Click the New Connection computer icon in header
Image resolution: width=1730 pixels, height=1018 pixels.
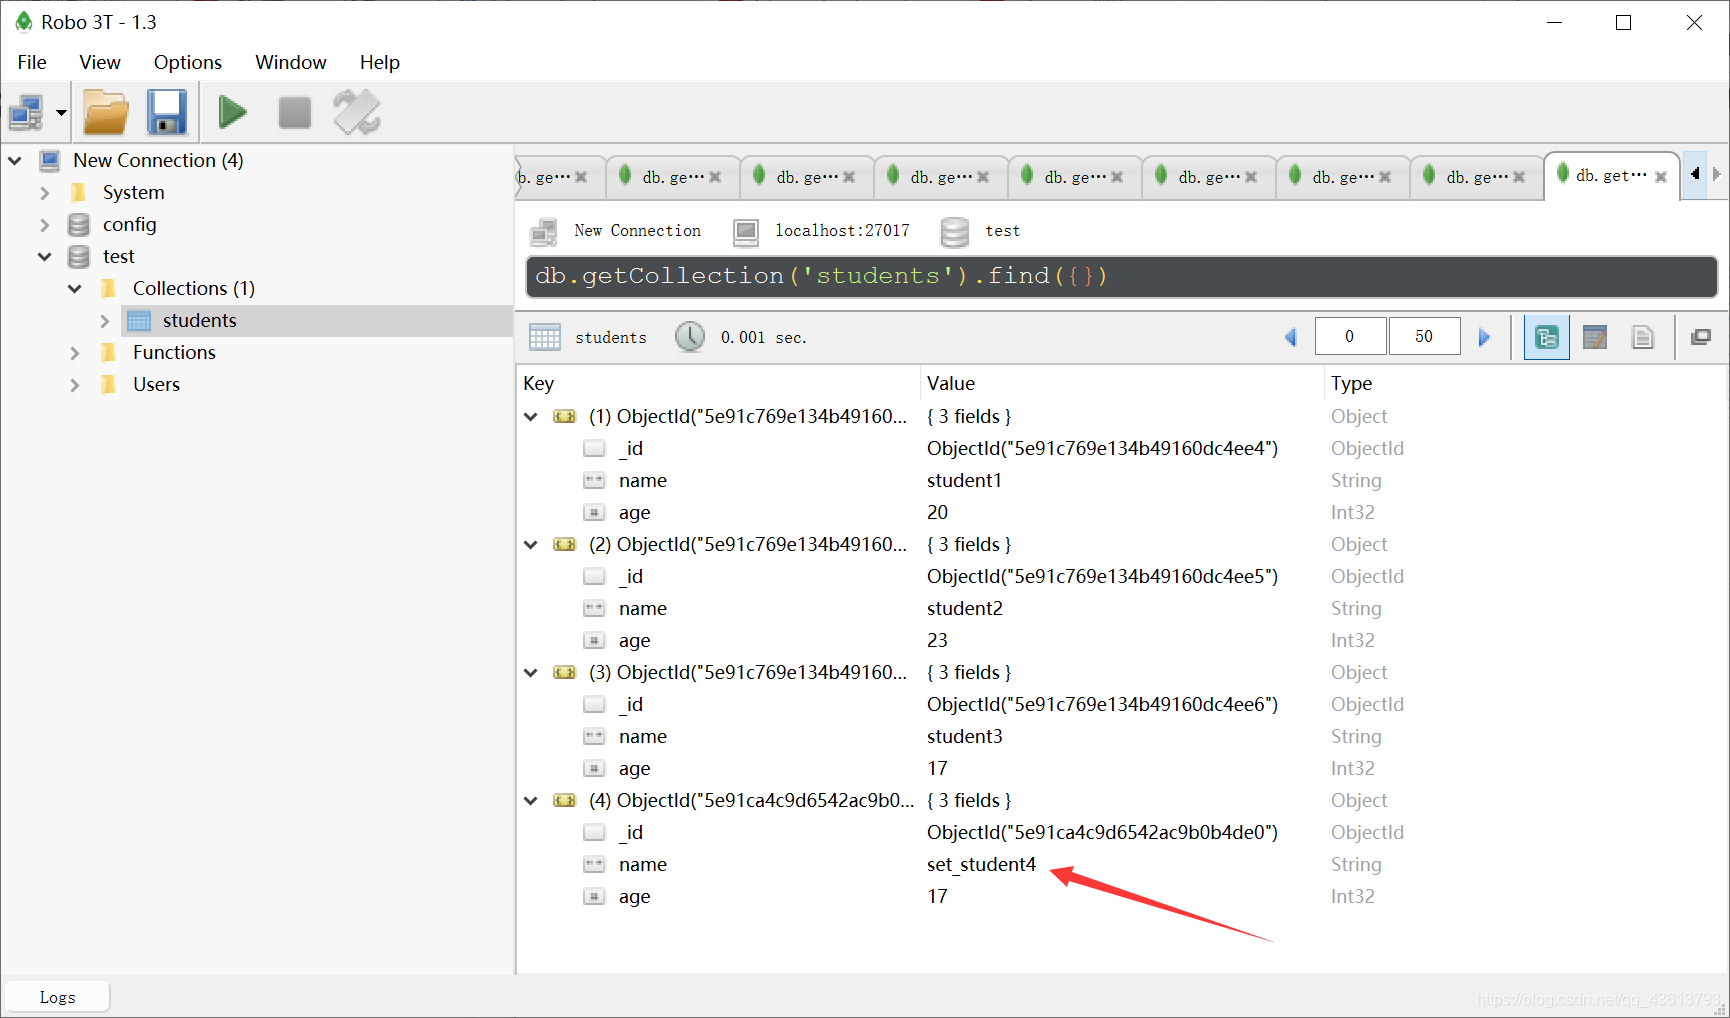point(544,232)
